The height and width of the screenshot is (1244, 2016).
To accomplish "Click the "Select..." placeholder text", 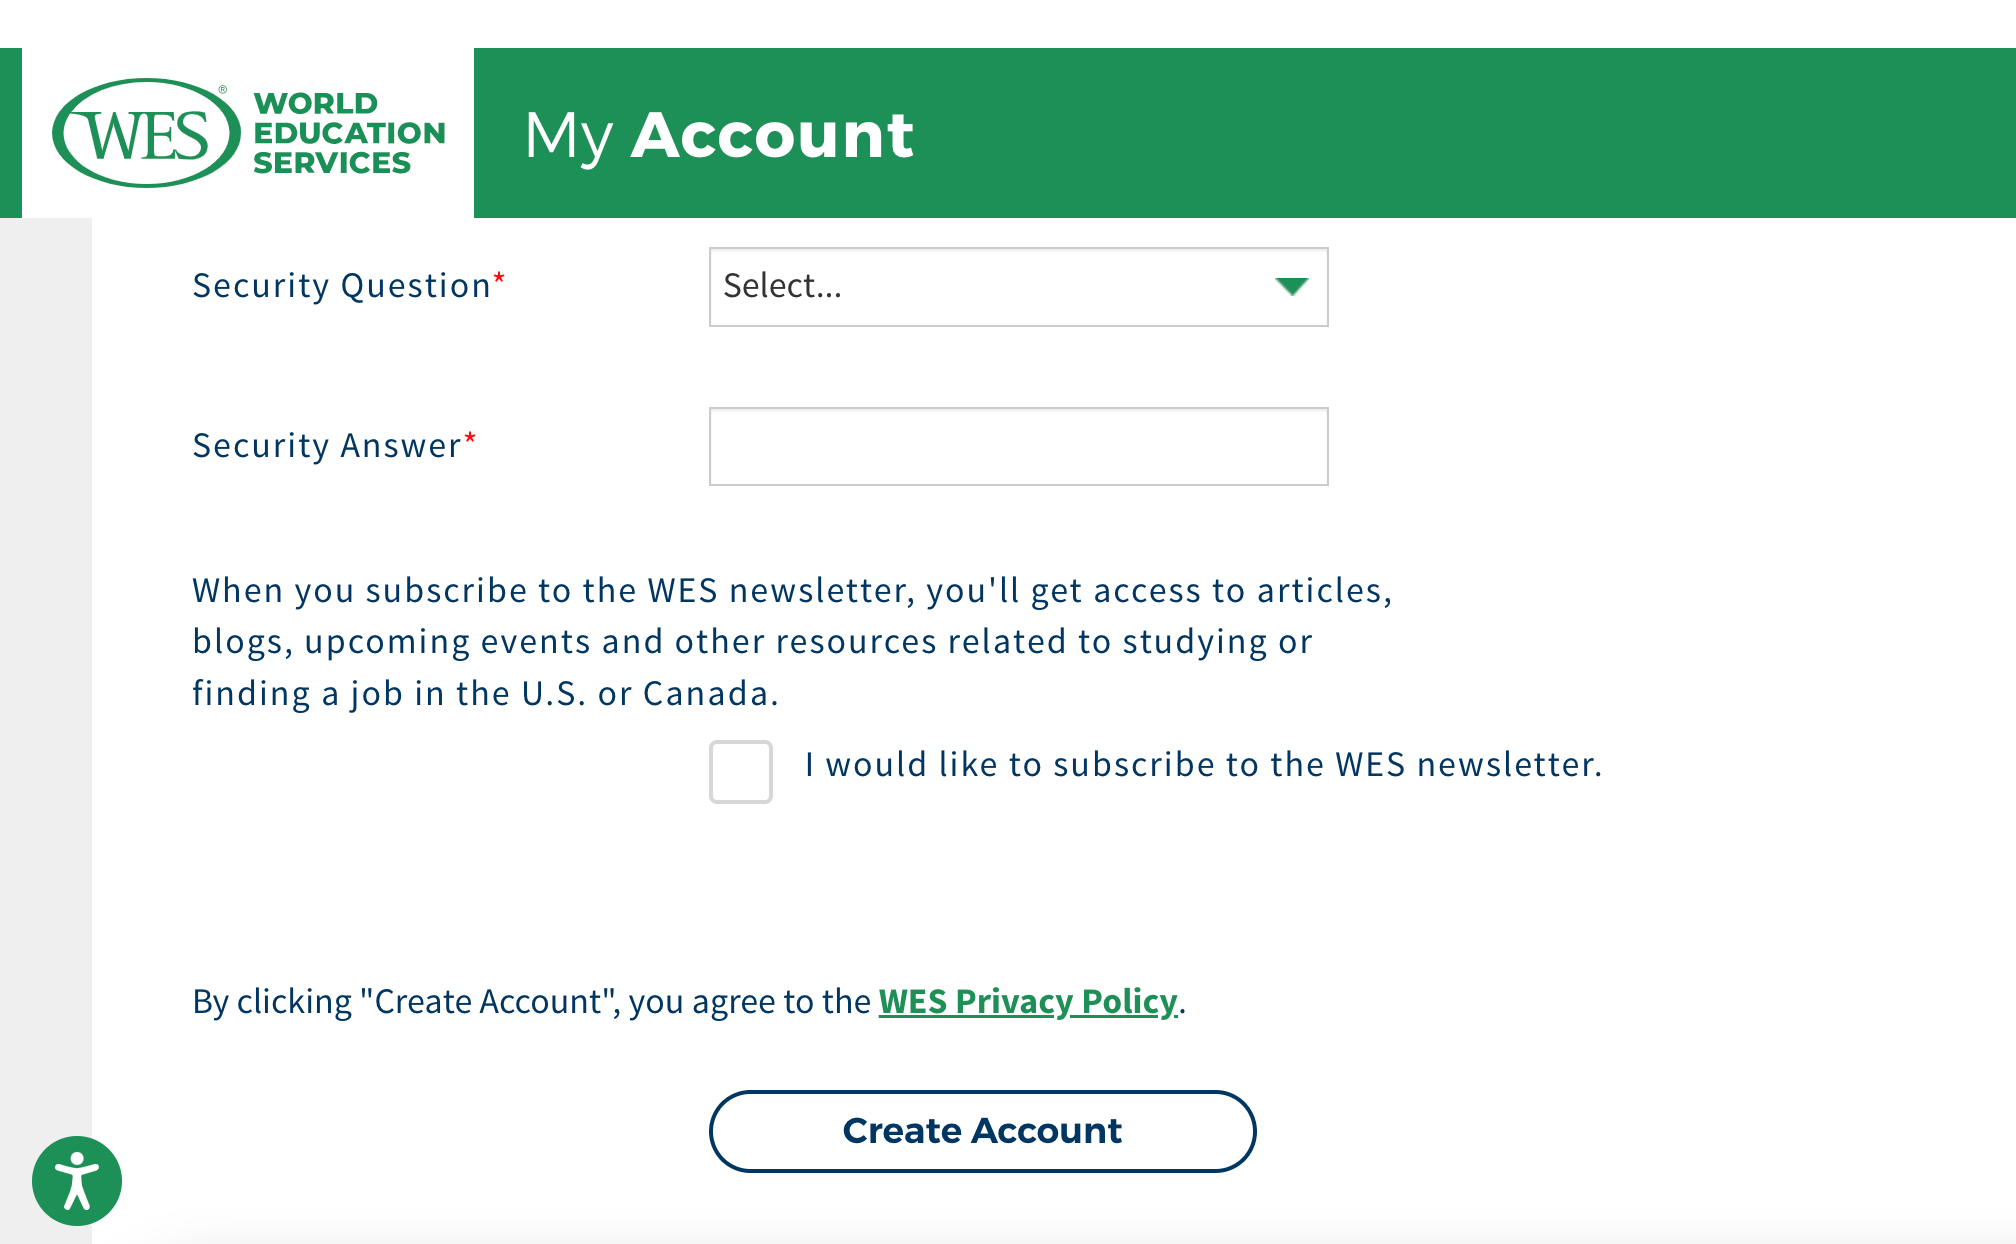I will click(782, 287).
